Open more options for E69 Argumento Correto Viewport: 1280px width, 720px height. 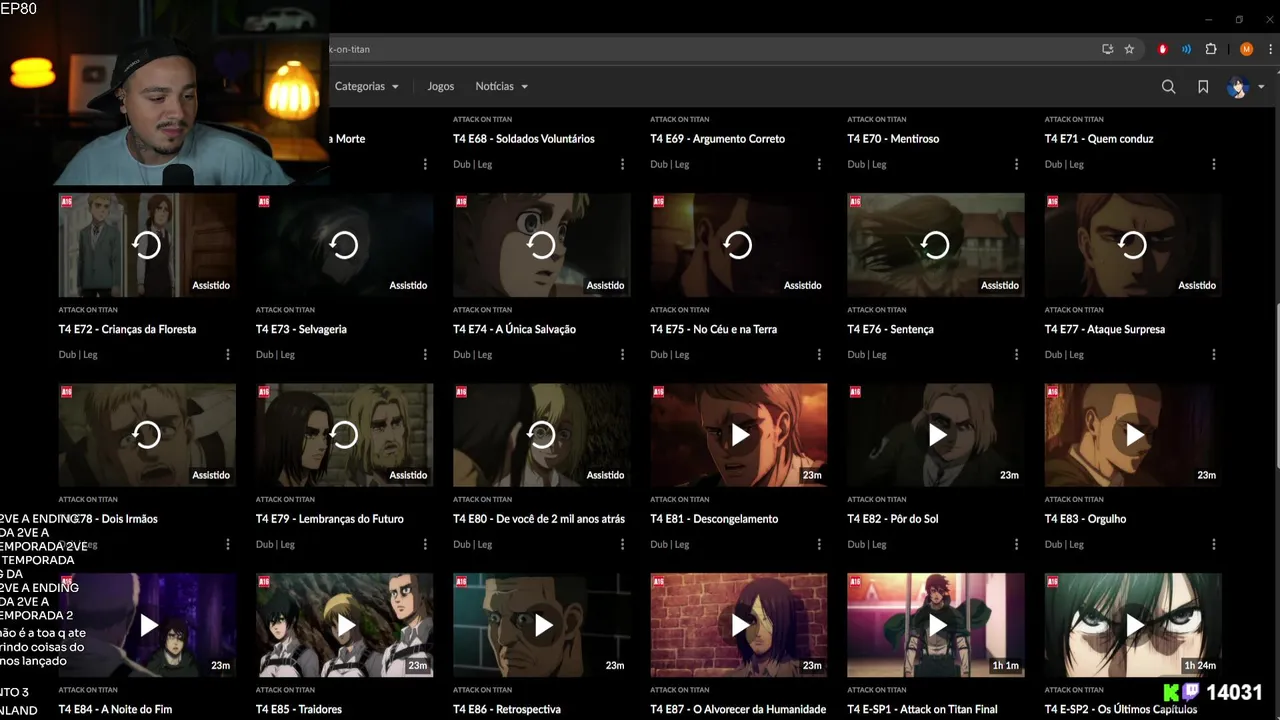[819, 164]
